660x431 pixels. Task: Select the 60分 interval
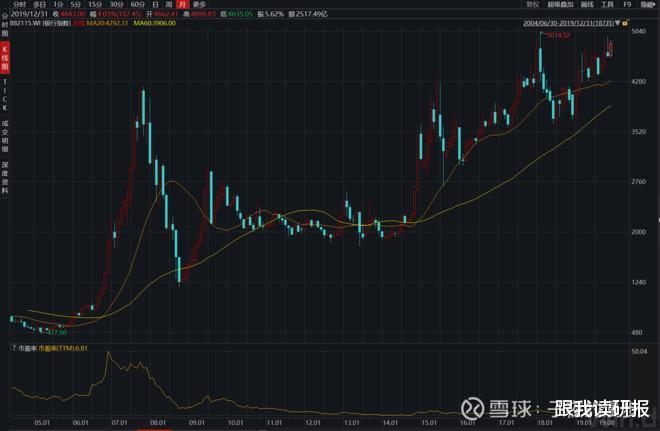click(138, 5)
